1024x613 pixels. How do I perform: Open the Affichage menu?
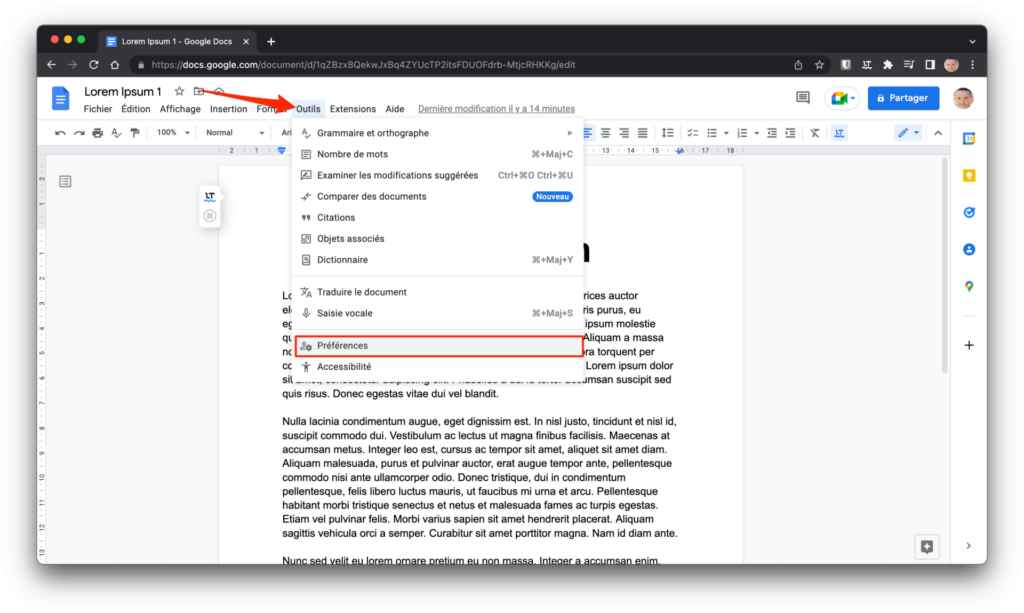[180, 109]
